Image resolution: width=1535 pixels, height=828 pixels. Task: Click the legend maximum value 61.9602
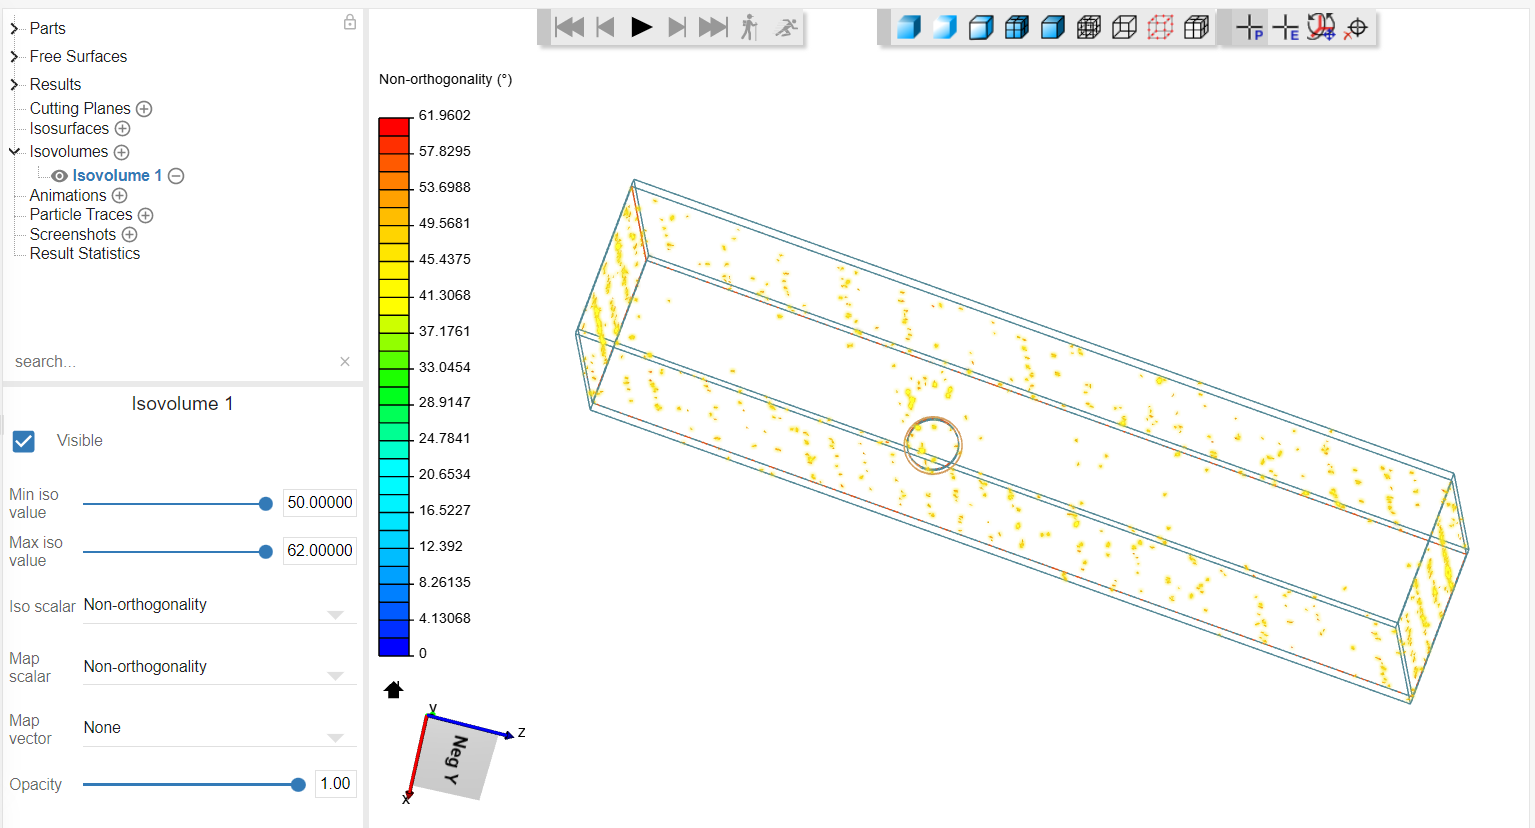click(x=445, y=115)
